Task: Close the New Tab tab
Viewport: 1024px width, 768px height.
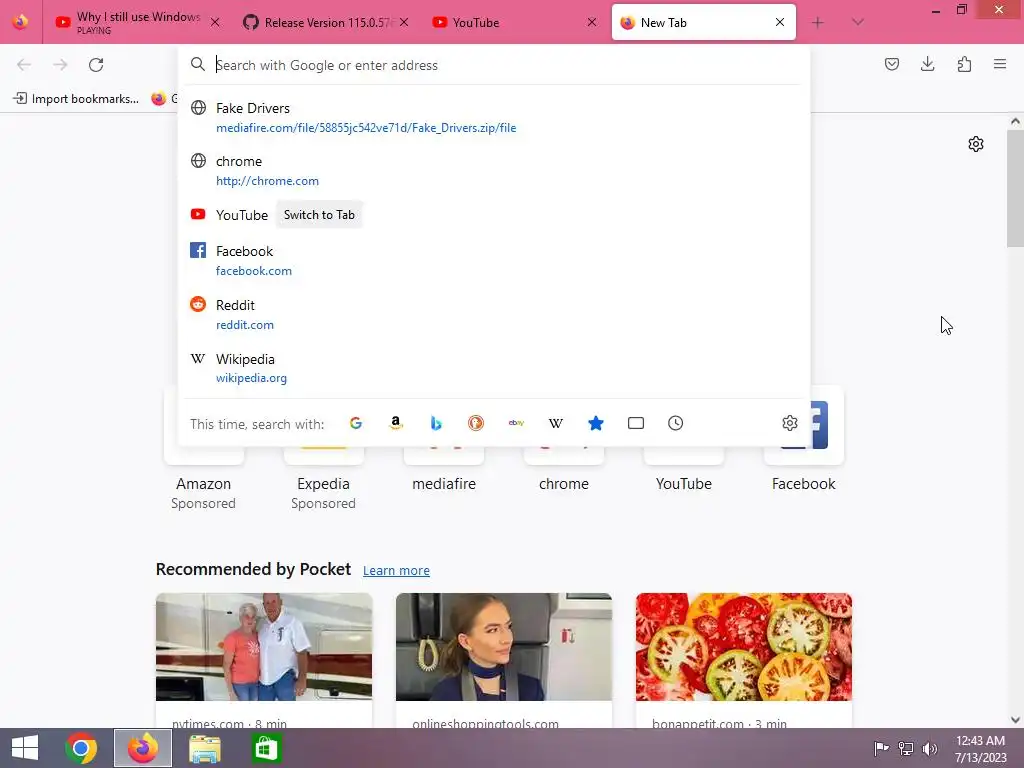Action: pos(780,22)
